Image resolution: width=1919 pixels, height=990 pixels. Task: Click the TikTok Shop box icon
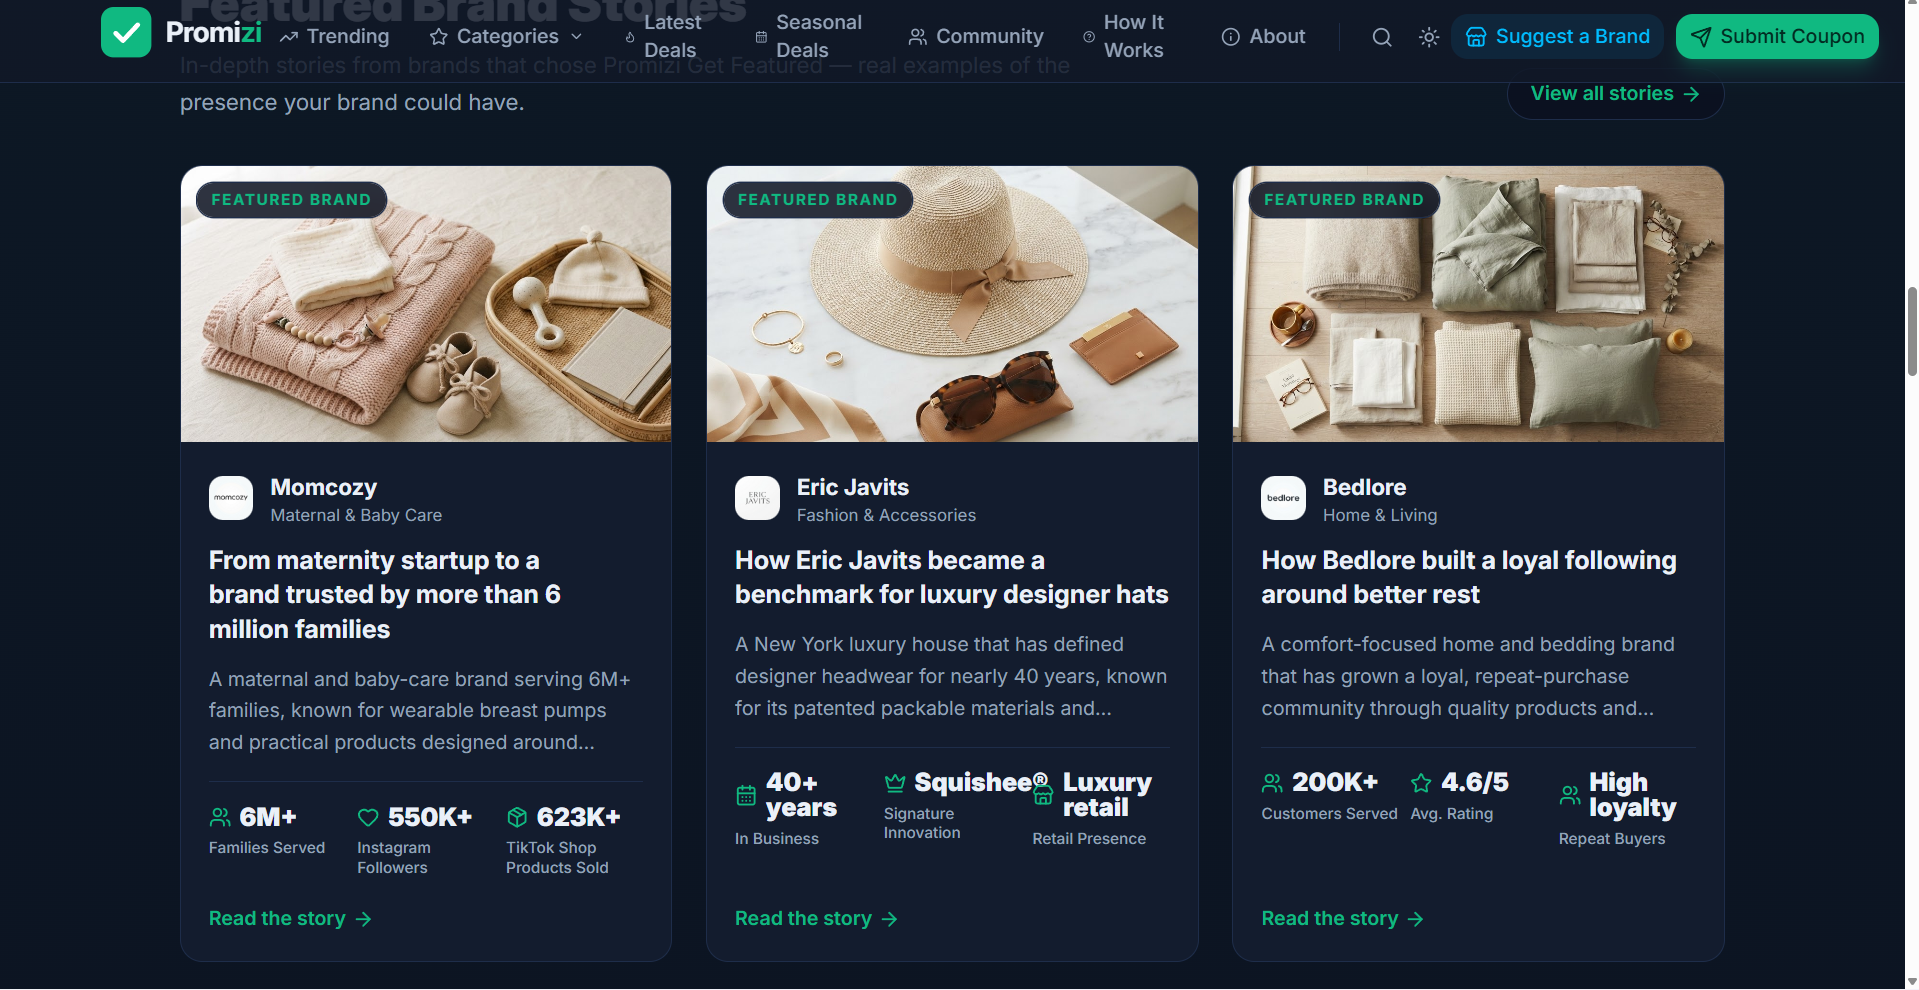(x=517, y=818)
